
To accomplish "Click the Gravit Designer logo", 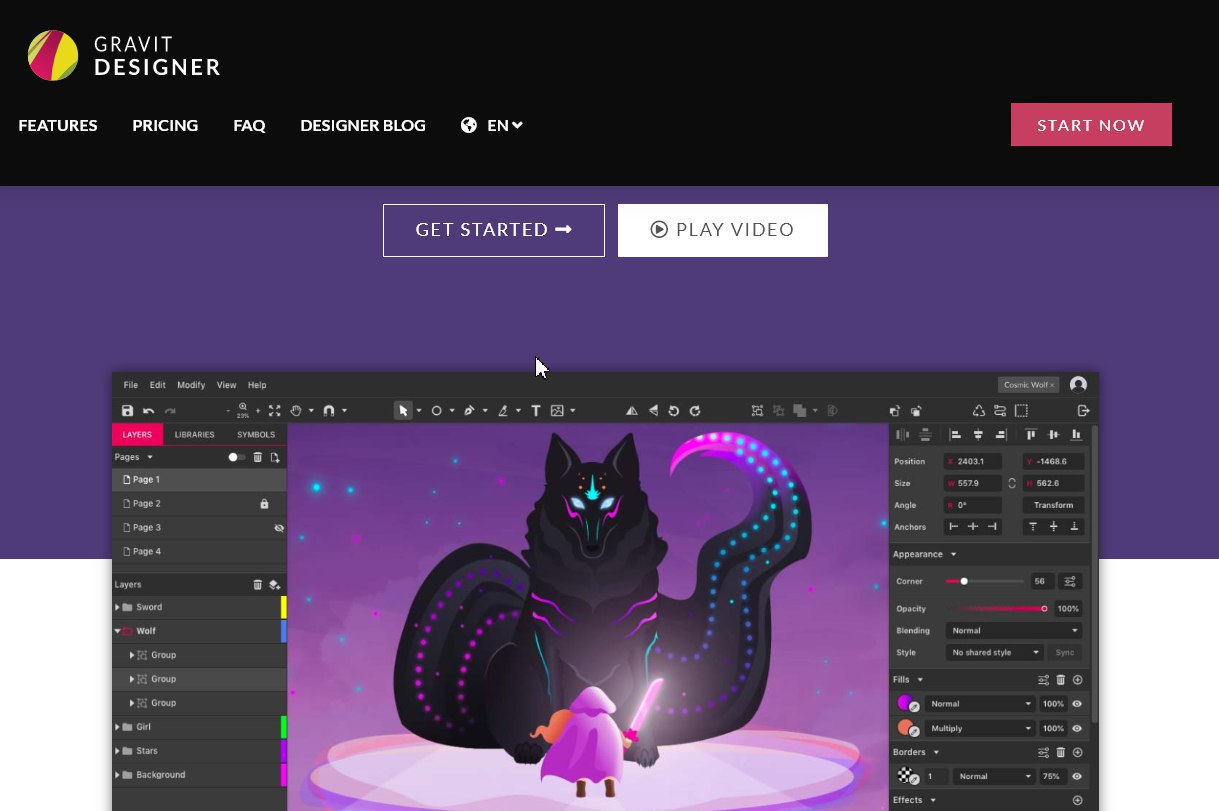I will (x=124, y=55).
